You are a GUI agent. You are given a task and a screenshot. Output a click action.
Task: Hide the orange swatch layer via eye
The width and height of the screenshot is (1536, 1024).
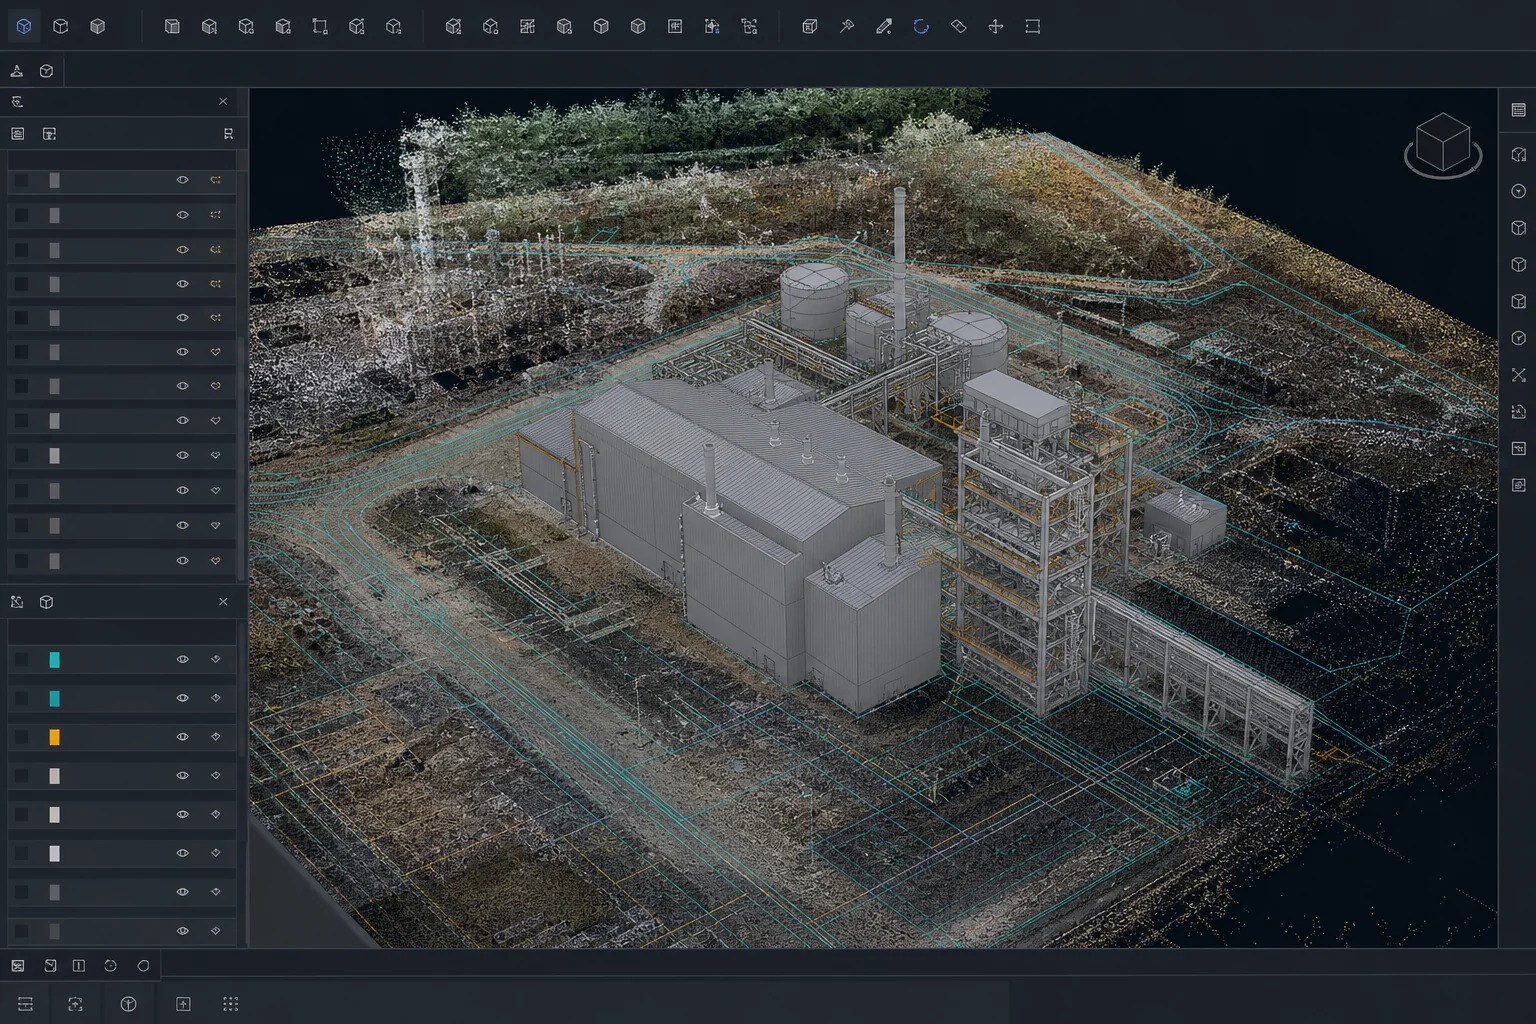[x=182, y=737]
